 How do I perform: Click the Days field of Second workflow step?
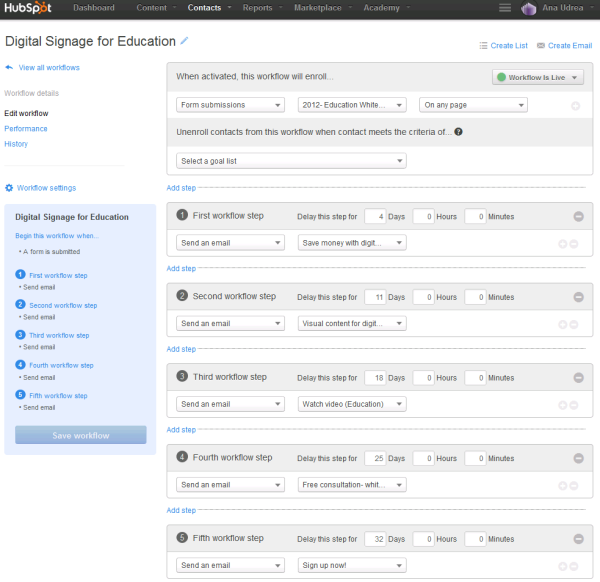(375, 297)
